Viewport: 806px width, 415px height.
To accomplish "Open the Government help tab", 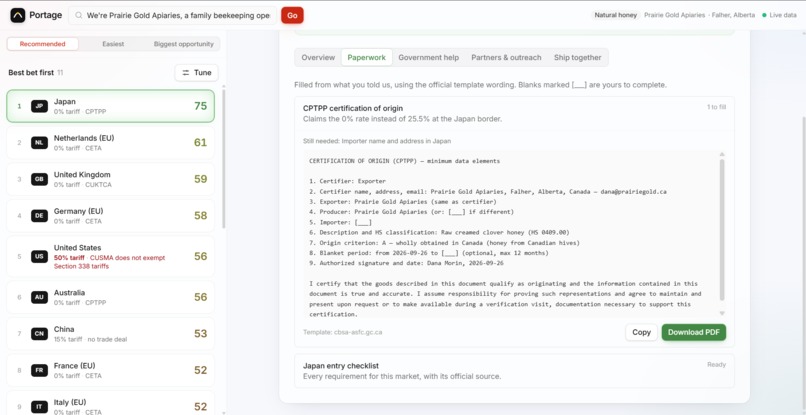I will (429, 58).
